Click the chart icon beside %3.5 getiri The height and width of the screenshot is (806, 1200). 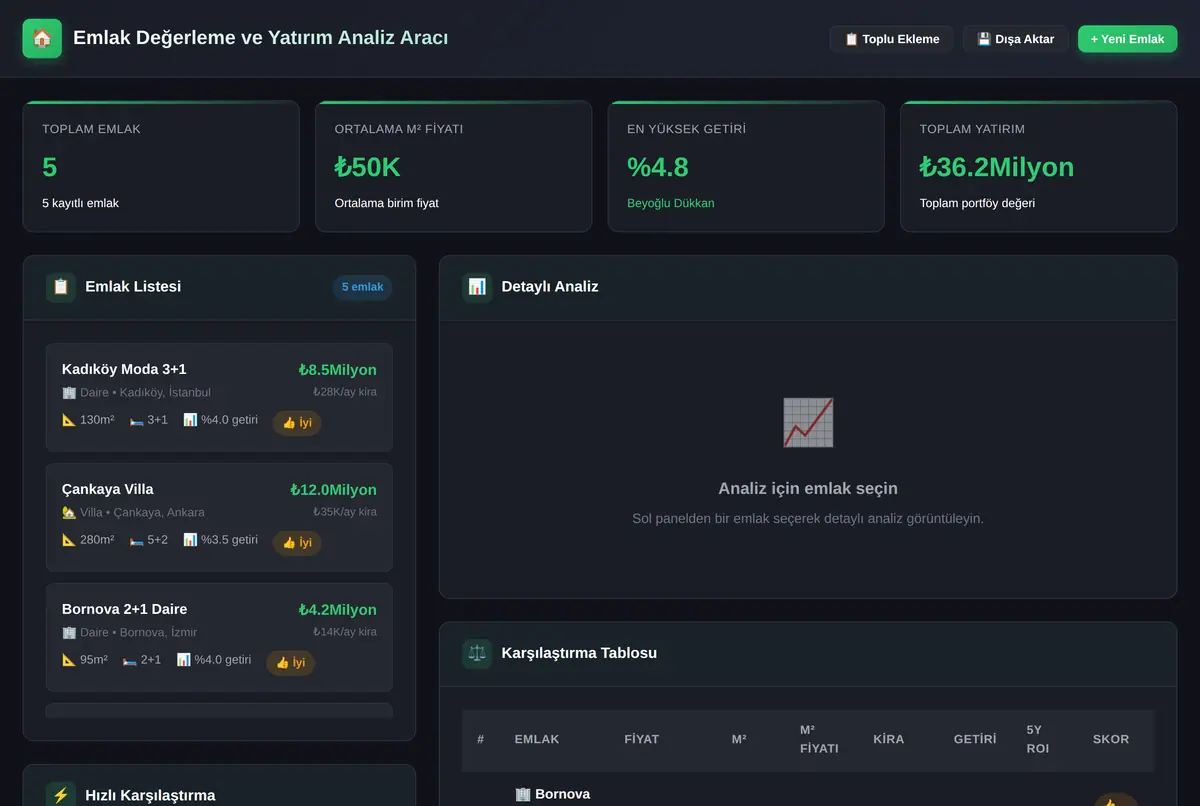(190, 540)
